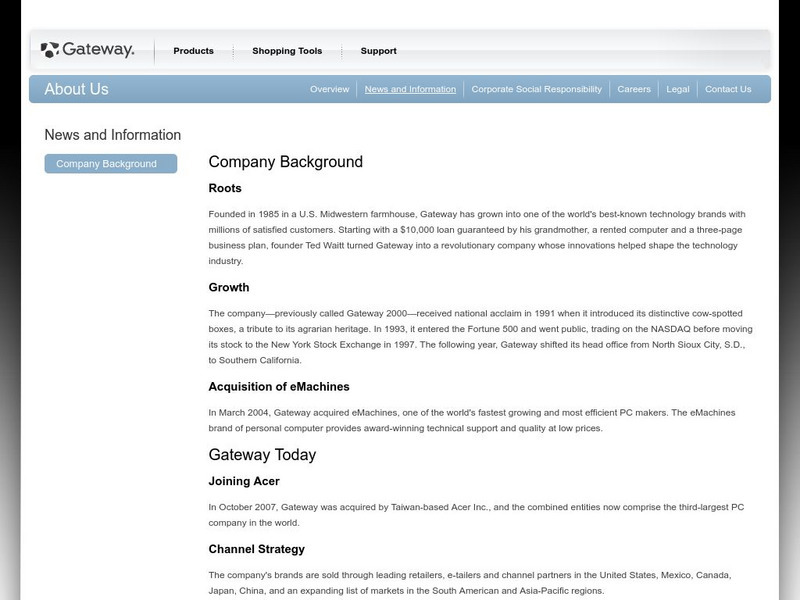The height and width of the screenshot is (600, 800).
Task: Open the Shopping Tools menu
Action: pos(287,51)
